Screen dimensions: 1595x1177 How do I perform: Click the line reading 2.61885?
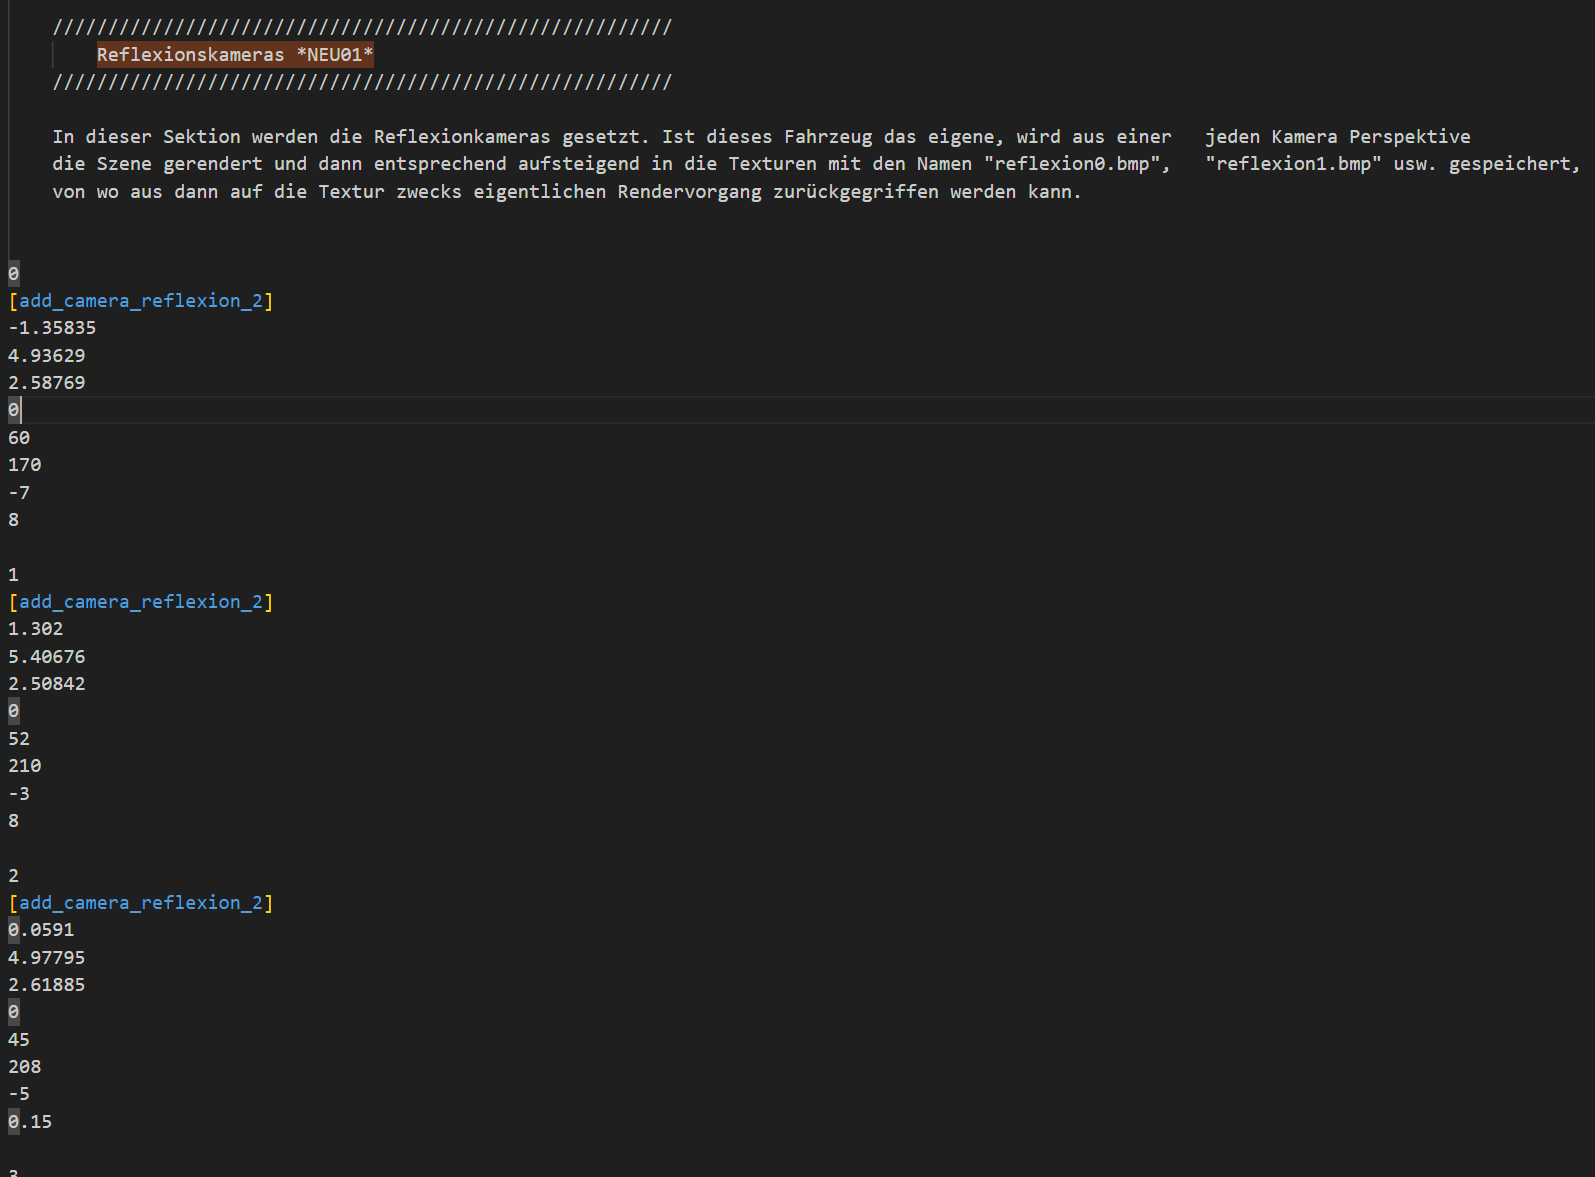pyautogui.click(x=47, y=985)
